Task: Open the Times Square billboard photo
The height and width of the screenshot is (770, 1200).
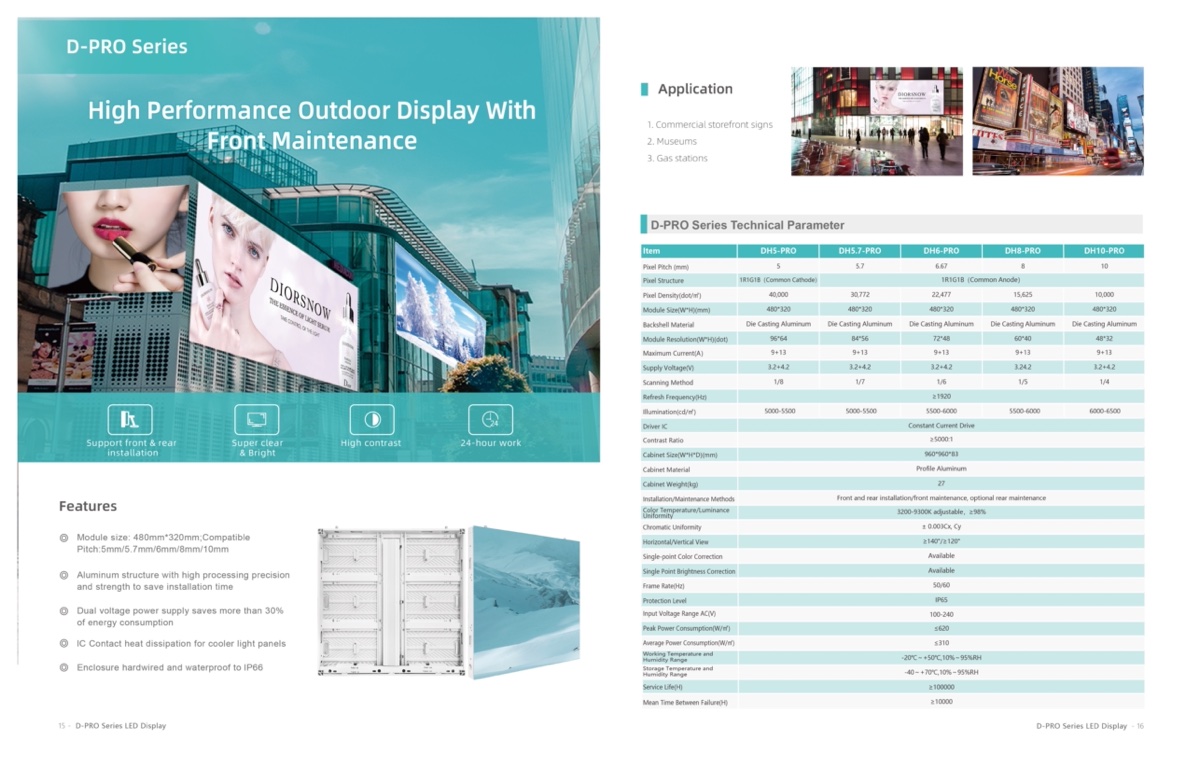Action: click(1058, 121)
